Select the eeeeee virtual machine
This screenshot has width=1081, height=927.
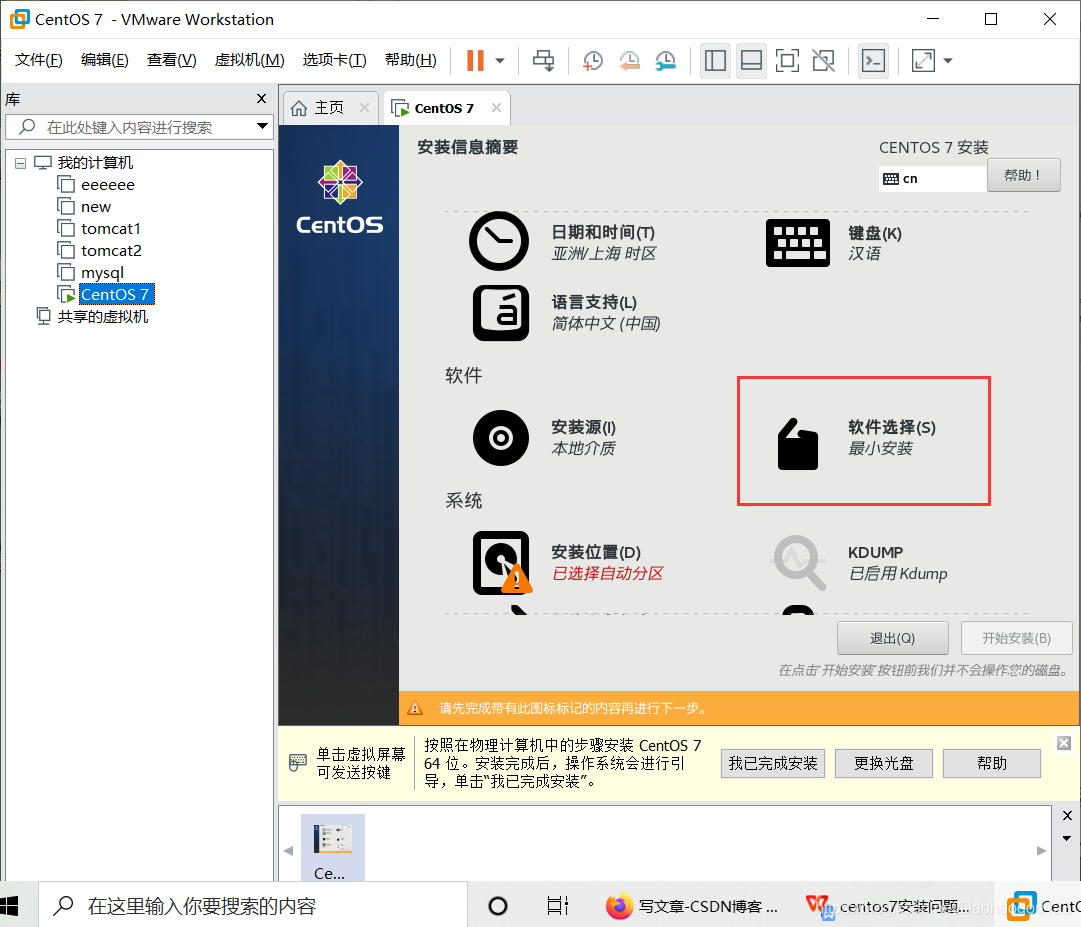pyautogui.click(x=108, y=185)
